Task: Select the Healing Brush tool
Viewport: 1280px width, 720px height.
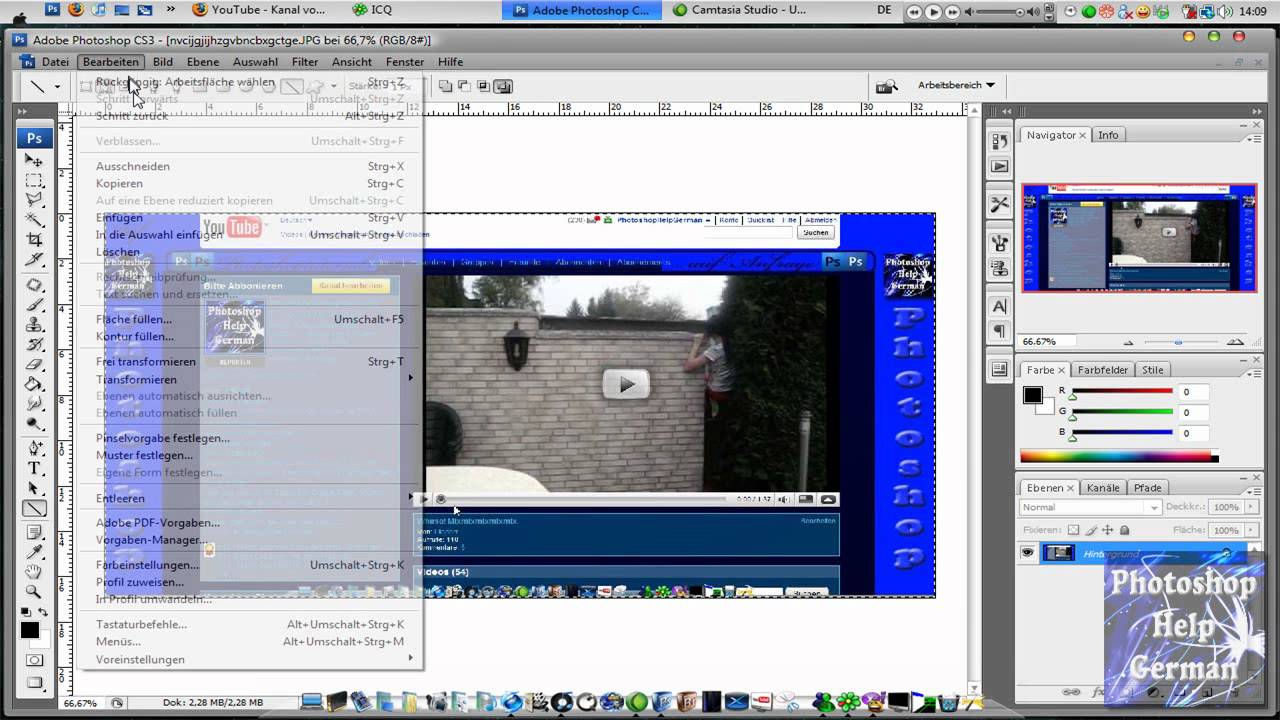Action: [x=34, y=285]
